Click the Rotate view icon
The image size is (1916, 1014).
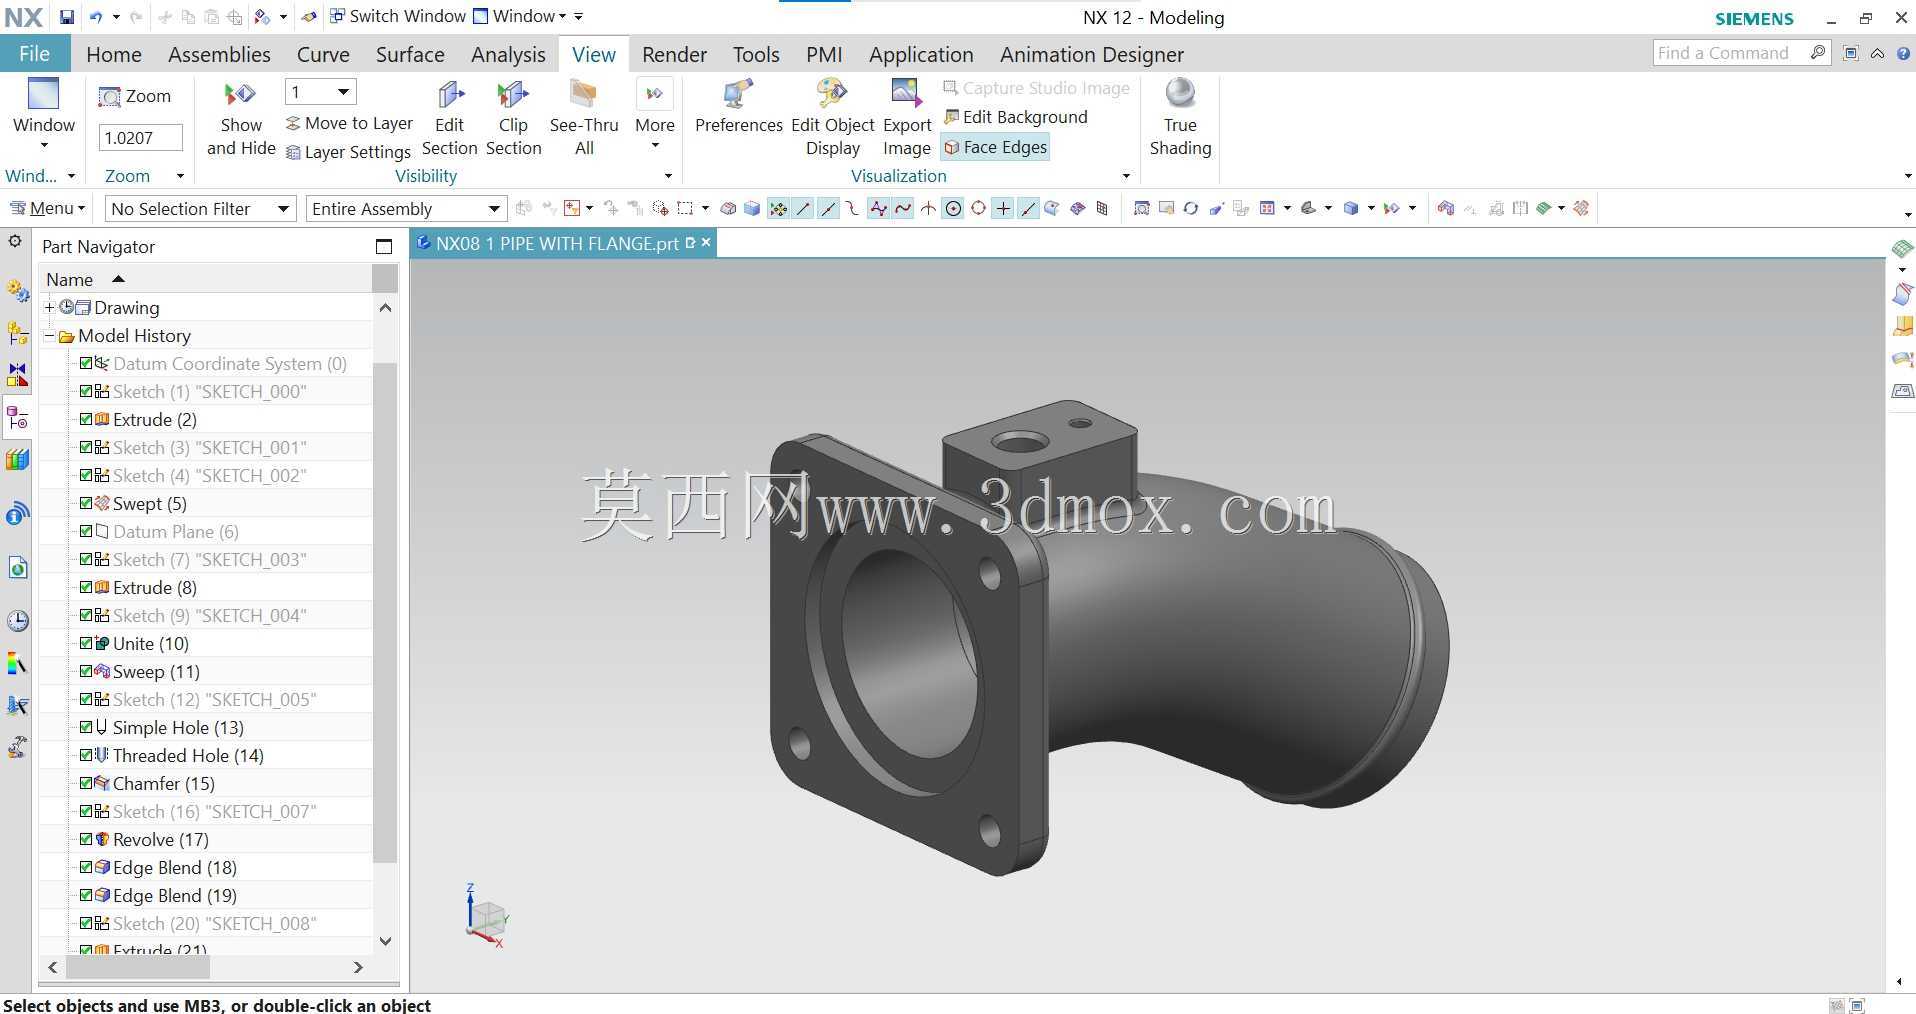[1190, 208]
